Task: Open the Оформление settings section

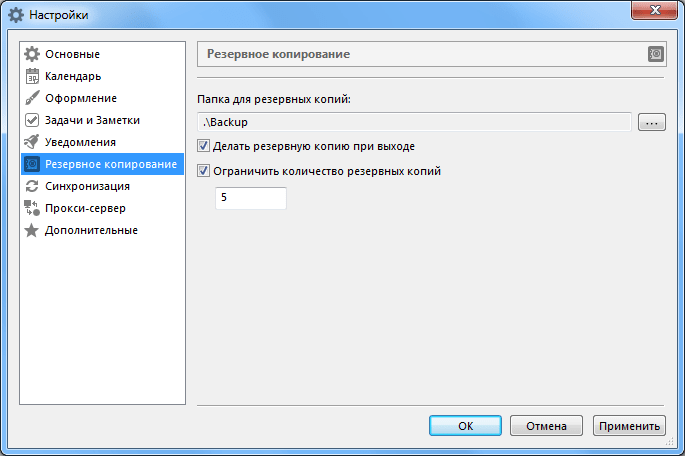Action: [103, 98]
